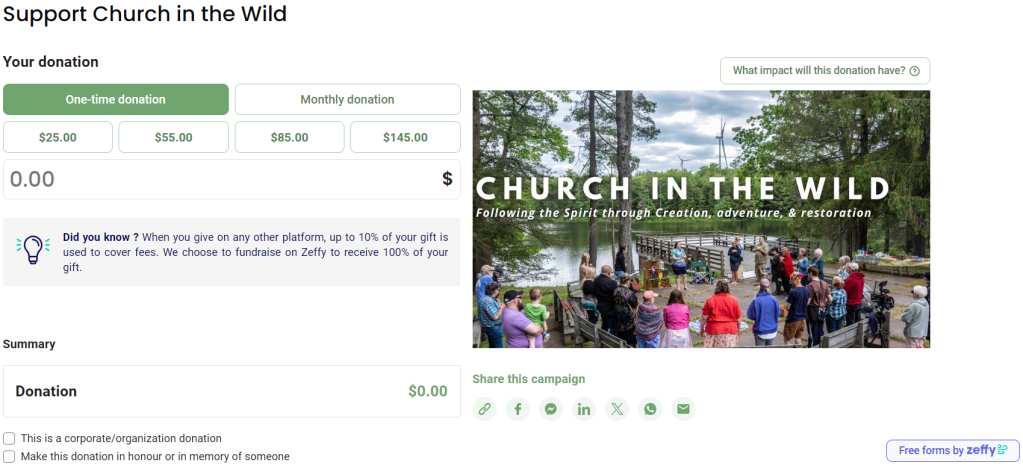Share campaign via WhatsApp
The height and width of the screenshot is (468, 1023).
coord(650,408)
